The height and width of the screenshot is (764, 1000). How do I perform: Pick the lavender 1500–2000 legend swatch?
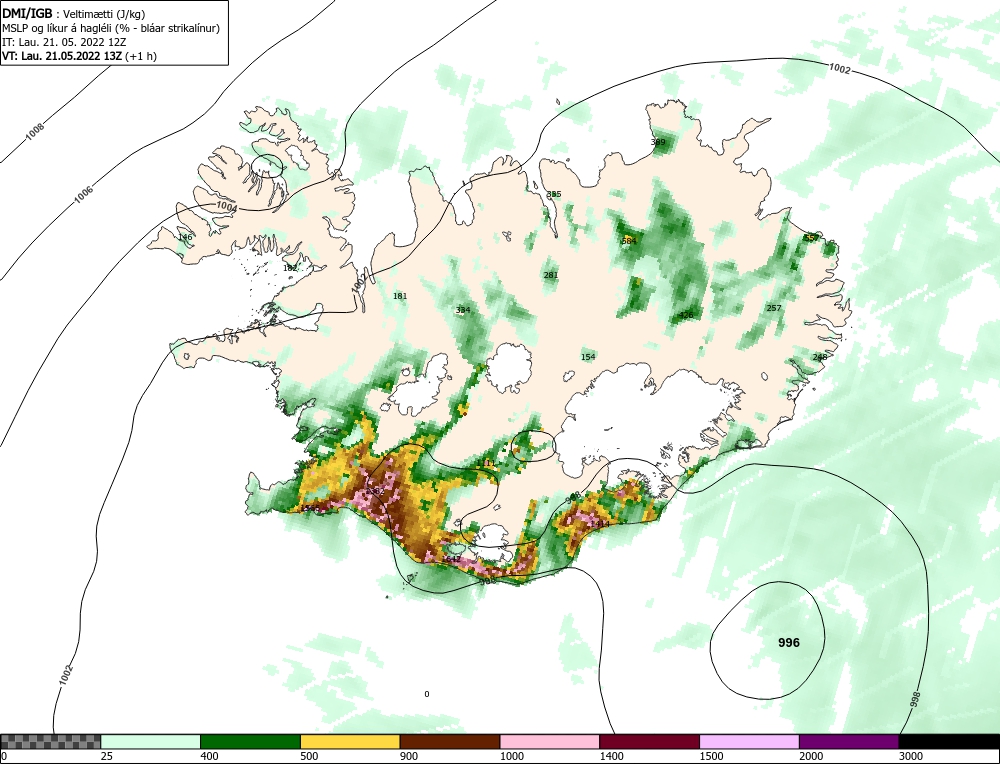coord(749,741)
